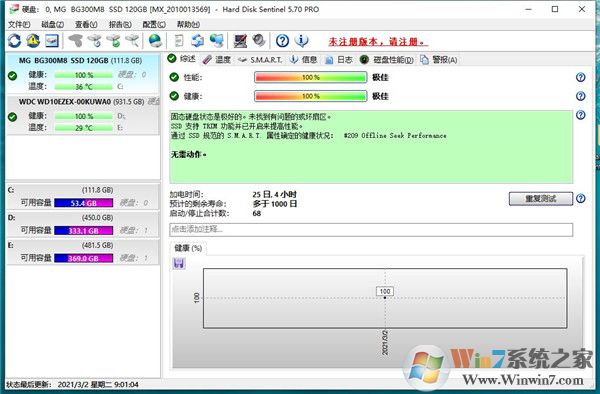
Task: Click E: free space bar 369.0 GB
Action: (83, 258)
